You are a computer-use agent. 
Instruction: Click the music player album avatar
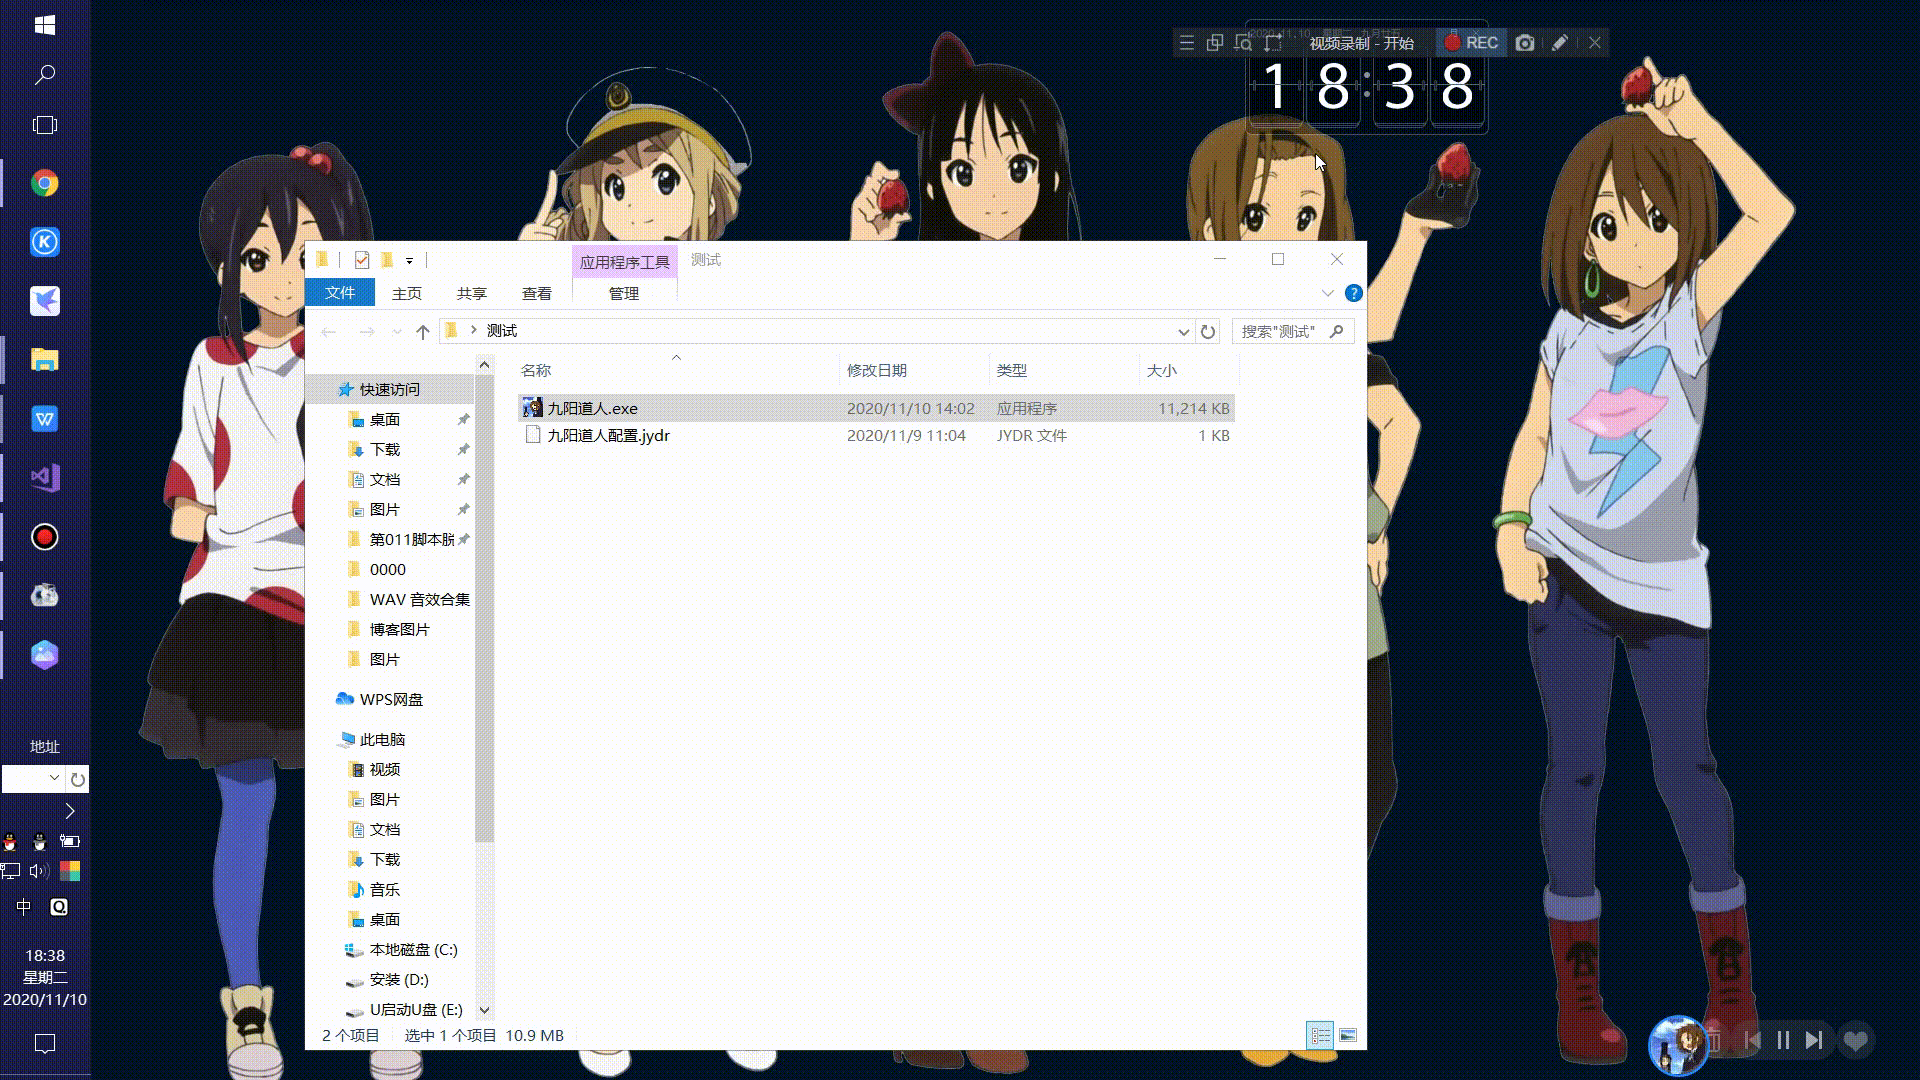1678,1045
